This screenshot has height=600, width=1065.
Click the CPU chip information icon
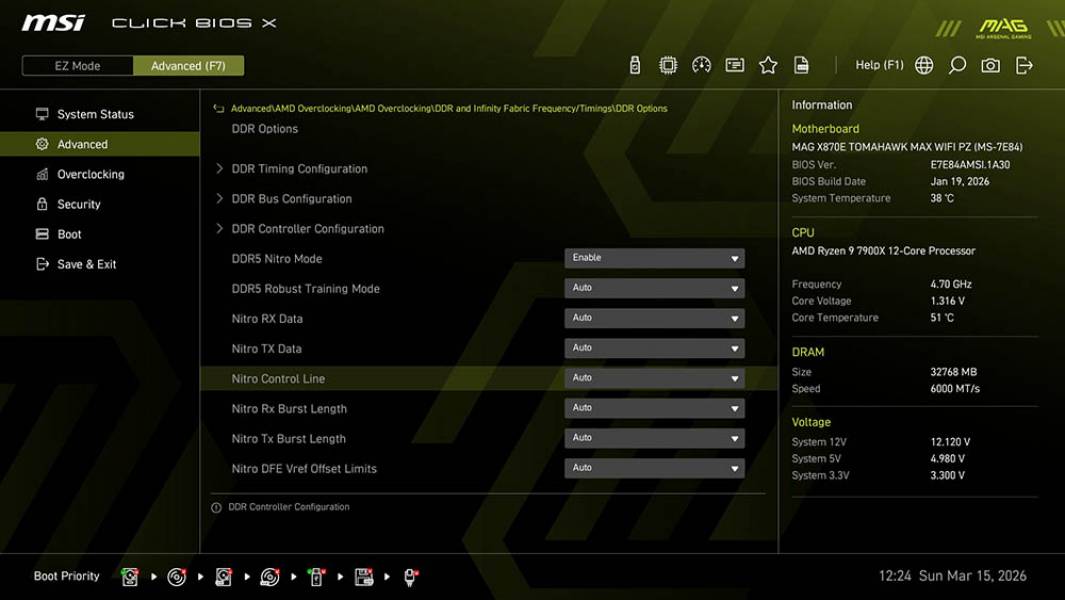[x=668, y=64]
